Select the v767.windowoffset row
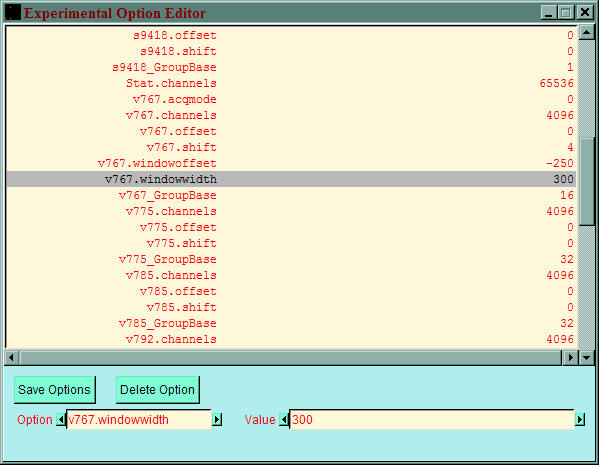This screenshot has width=599, height=465. tap(291, 163)
